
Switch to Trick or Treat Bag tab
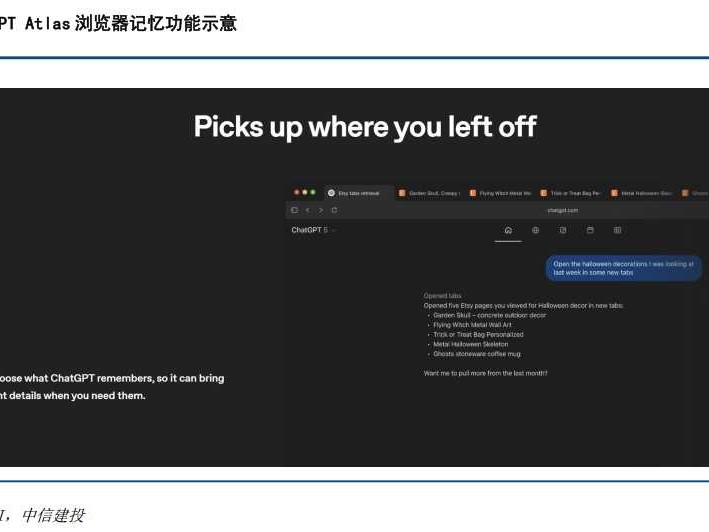(571, 193)
